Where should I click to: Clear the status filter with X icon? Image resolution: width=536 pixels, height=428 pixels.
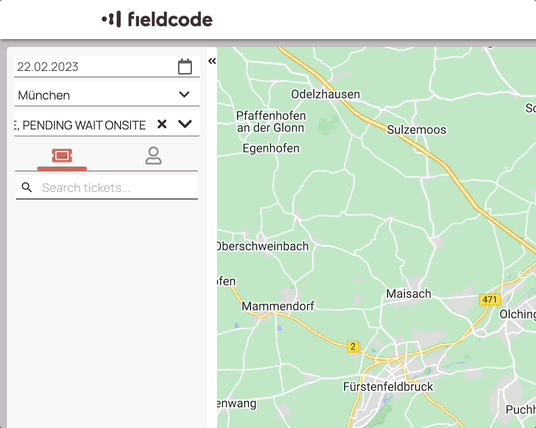162,124
